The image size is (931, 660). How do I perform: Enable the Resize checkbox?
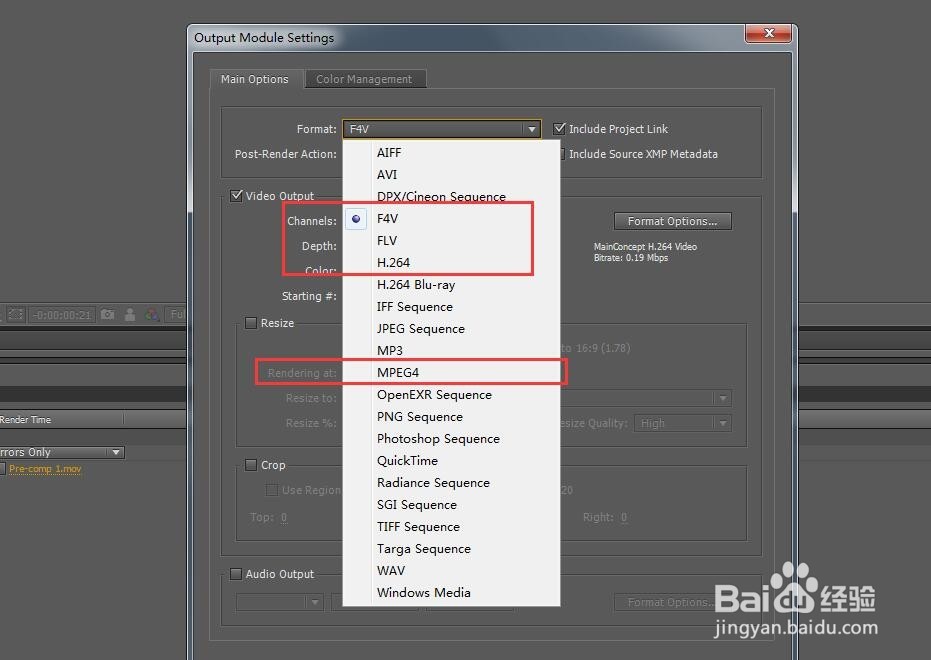tap(251, 323)
